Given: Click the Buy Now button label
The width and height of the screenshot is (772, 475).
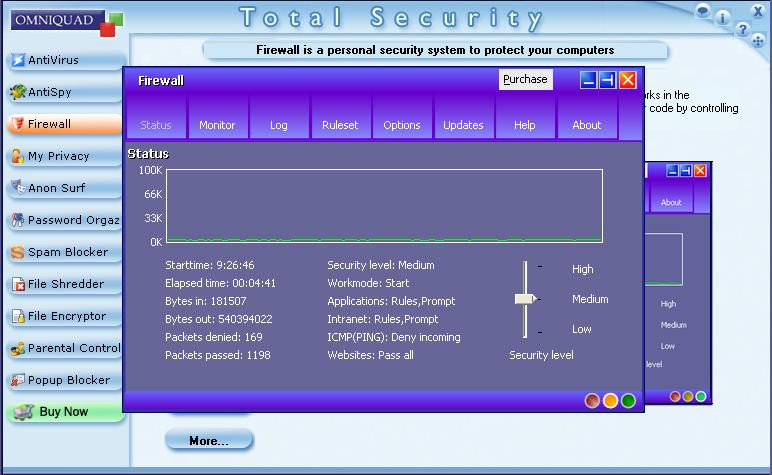Looking at the screenshot, I should [64, 412].
